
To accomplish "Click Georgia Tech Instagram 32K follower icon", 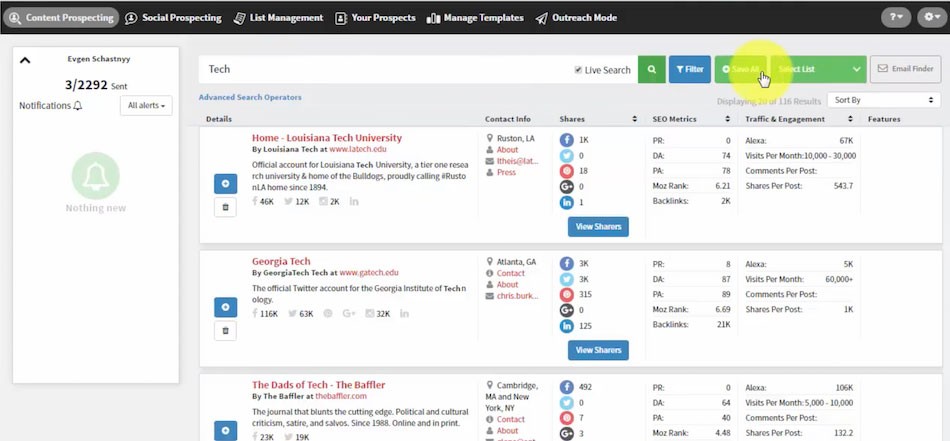I will point(370,314).
